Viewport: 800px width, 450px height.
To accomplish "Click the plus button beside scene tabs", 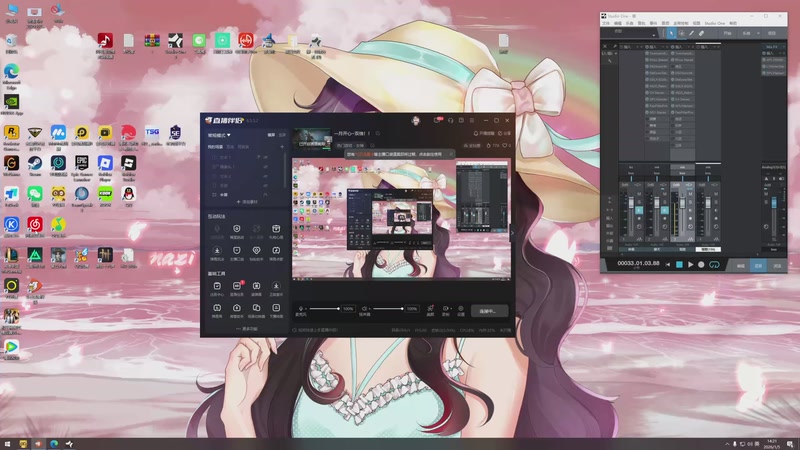I will coord(282,147).
